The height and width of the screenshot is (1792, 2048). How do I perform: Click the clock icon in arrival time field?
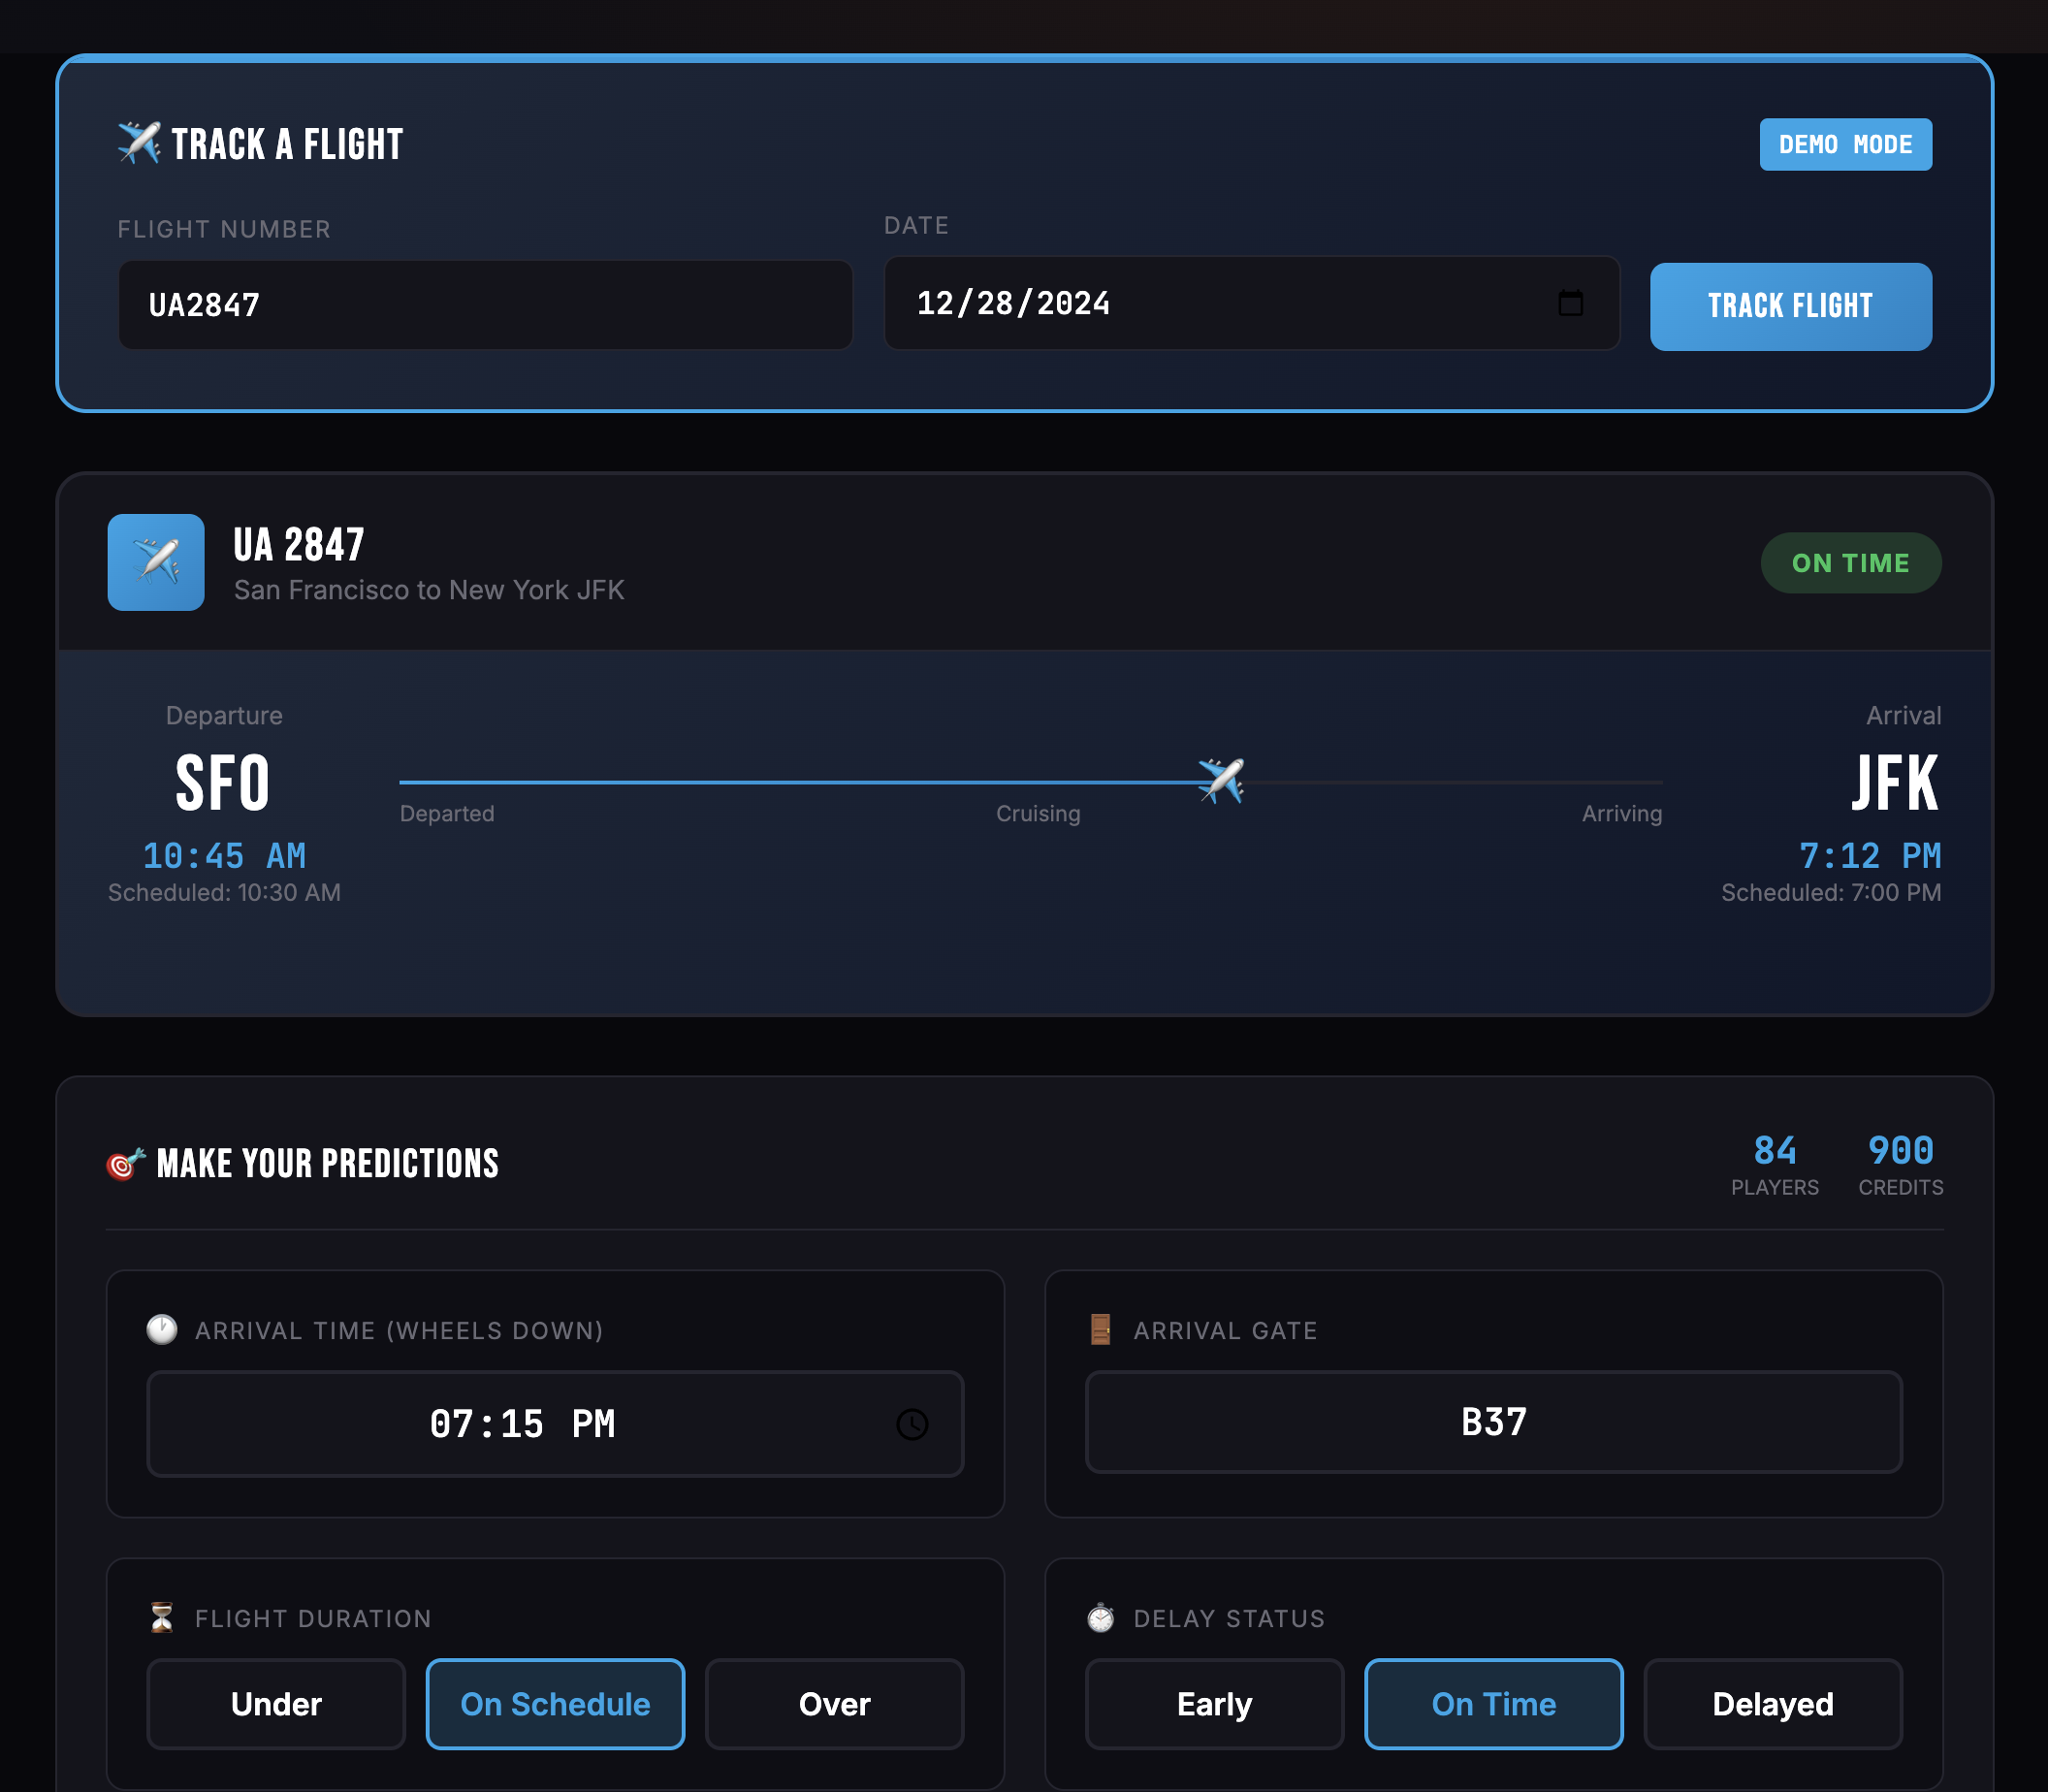[x=912, y=1424]
